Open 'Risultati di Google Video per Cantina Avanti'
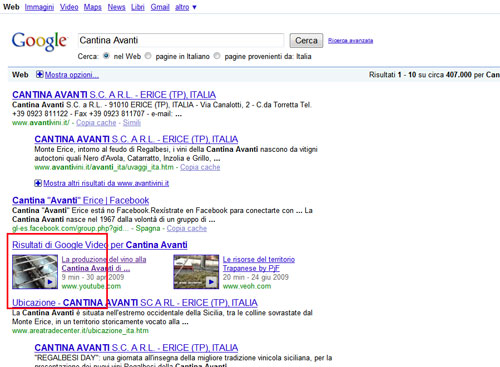This screenshot has height=367, width=500. 100,245
